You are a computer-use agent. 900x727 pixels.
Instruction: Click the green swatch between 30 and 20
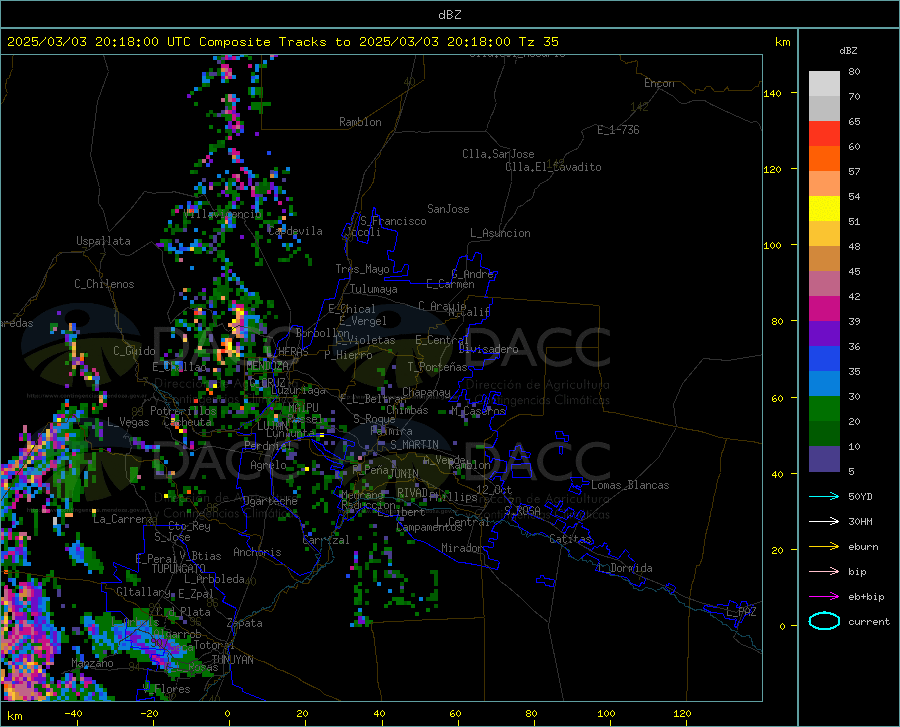coord(824,409)
